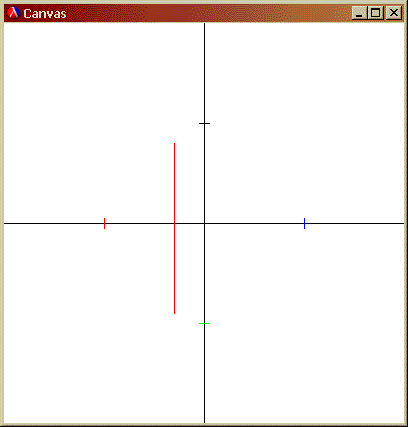Click the bottom end of the red line
This screenshot has width=408, height=427.
174,313
